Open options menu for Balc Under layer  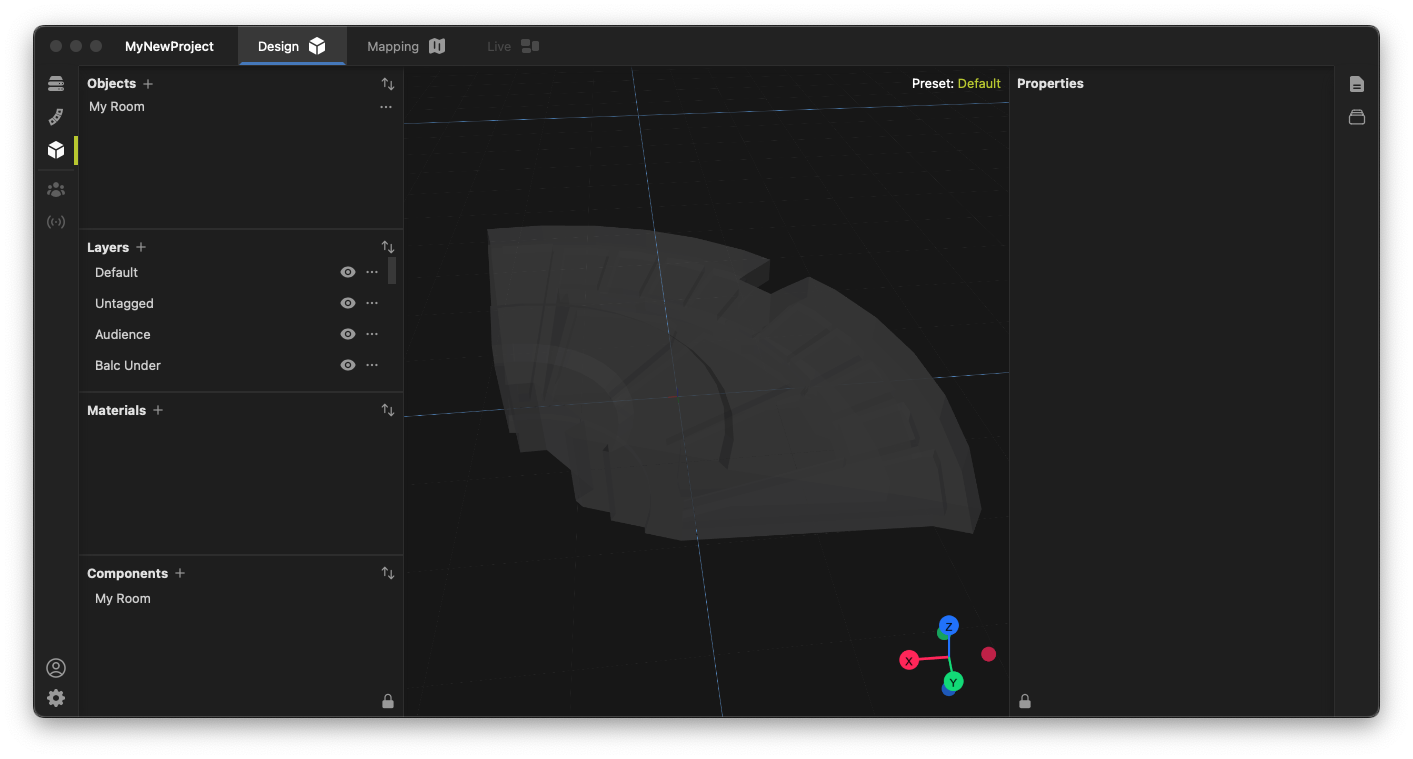[372, 365]
